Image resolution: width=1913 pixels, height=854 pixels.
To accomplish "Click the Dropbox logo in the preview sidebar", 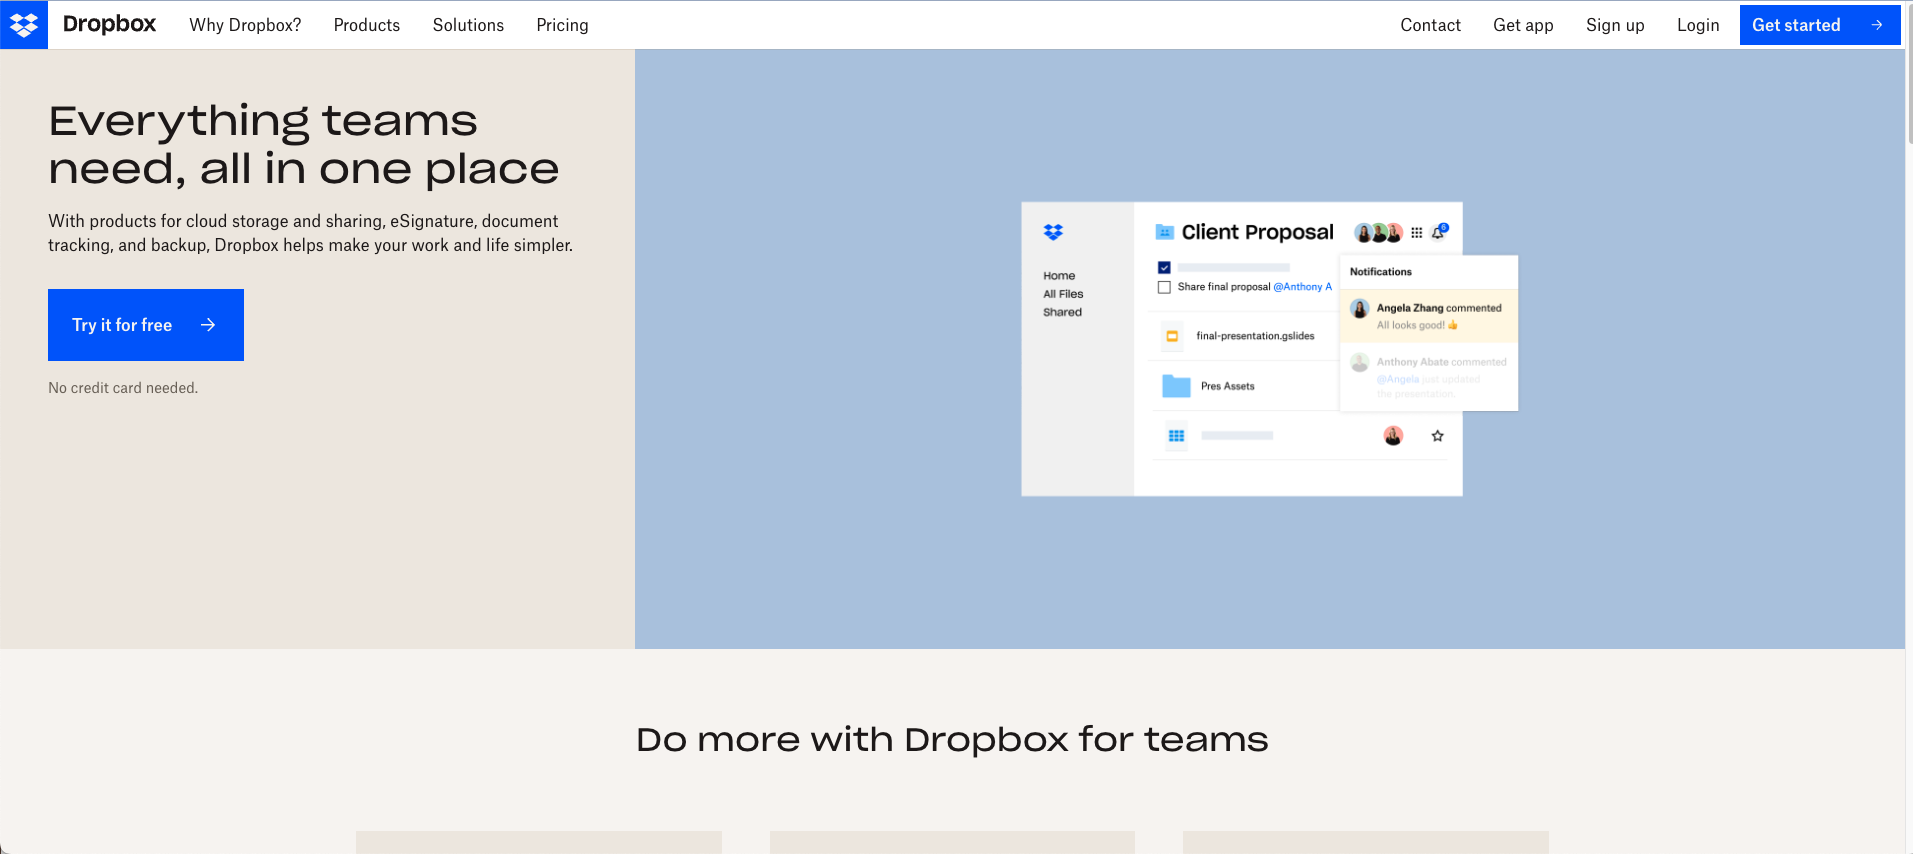I will (x=1053, y=232).
